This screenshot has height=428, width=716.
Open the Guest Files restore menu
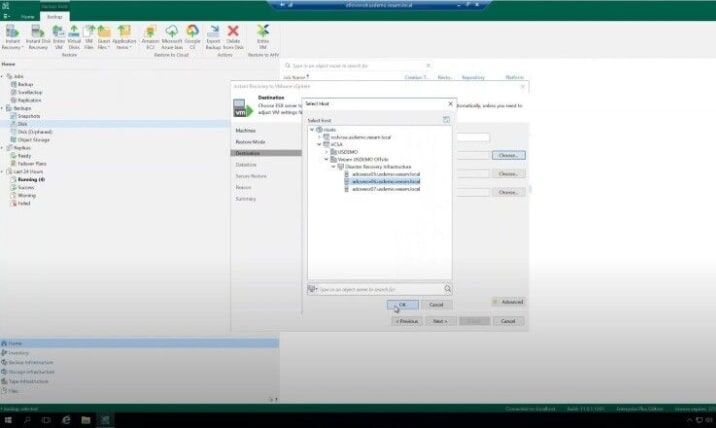coord(104,37)
